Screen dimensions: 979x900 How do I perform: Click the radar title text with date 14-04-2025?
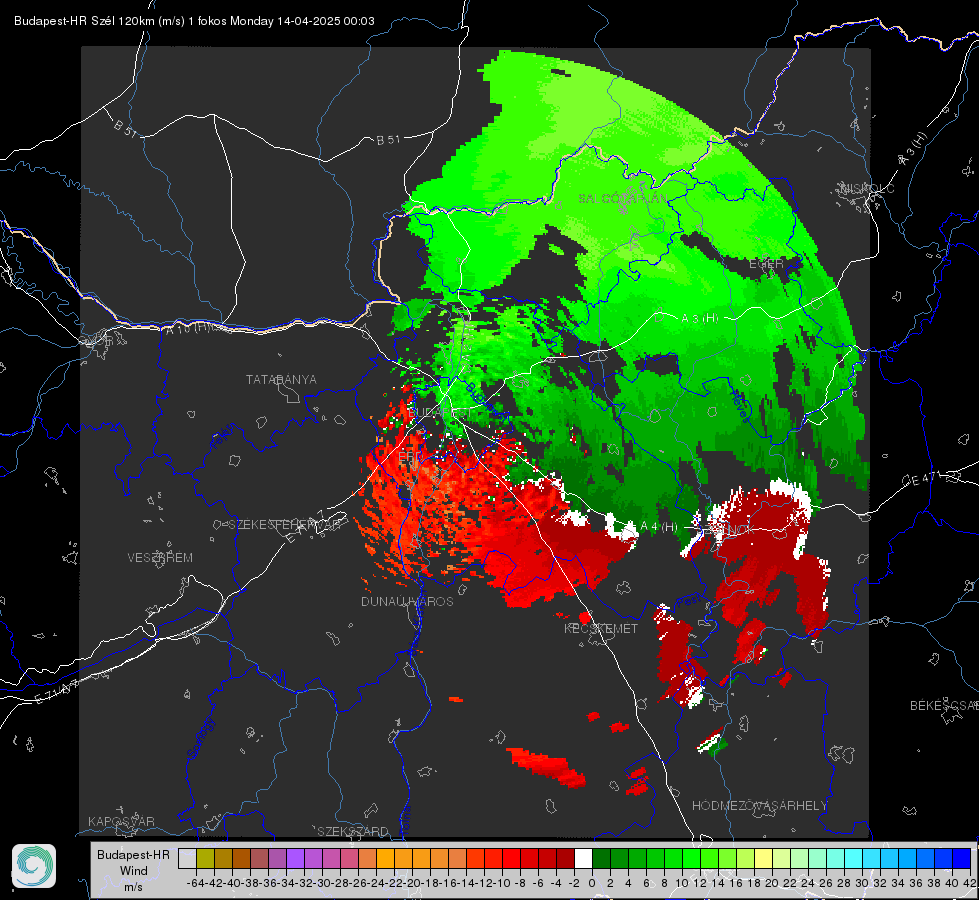pos(194,21)
